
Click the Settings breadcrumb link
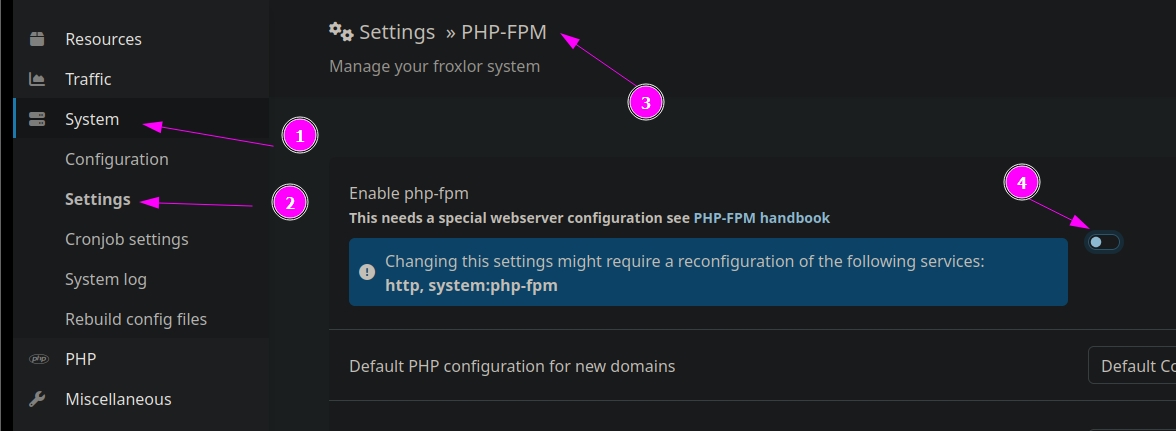(x=397, y=31)
